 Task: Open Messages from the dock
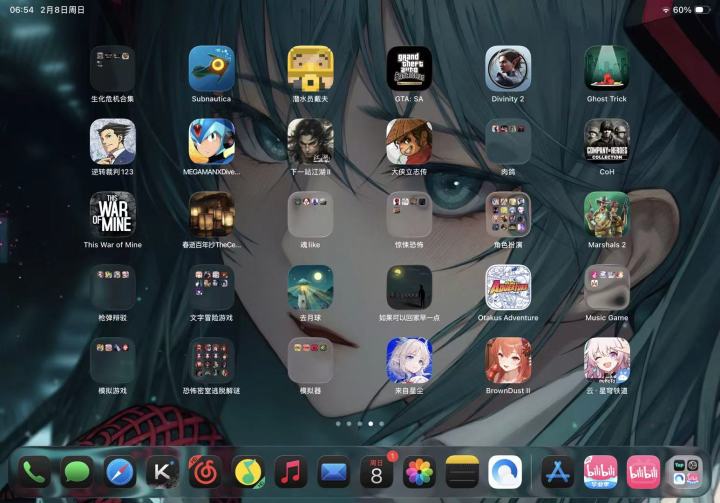click(x=77, y=472)
